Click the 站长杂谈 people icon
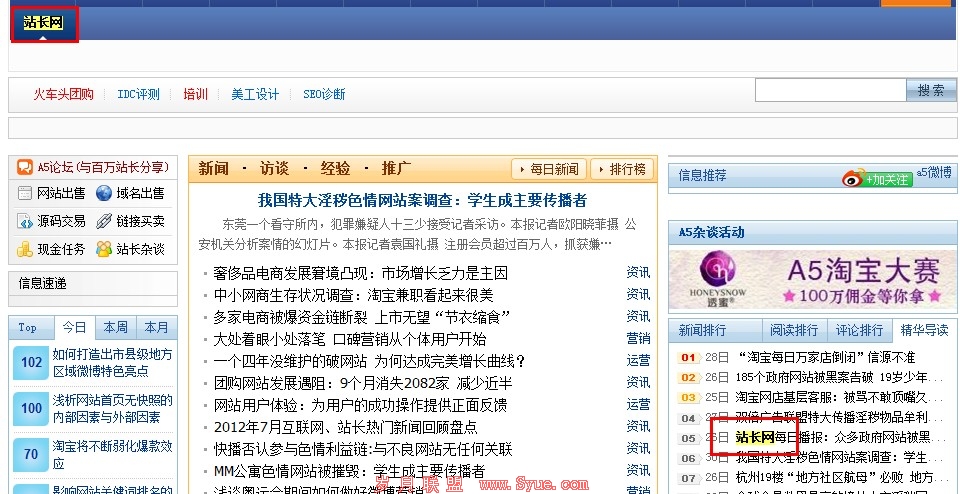 coord(103,249)
